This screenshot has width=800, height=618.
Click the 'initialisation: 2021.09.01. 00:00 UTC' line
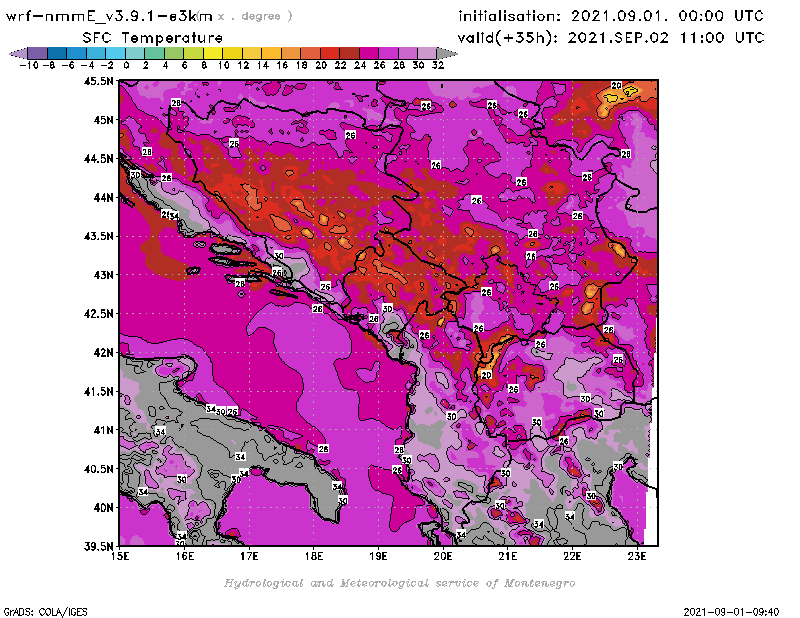click(x=611, y=16)
